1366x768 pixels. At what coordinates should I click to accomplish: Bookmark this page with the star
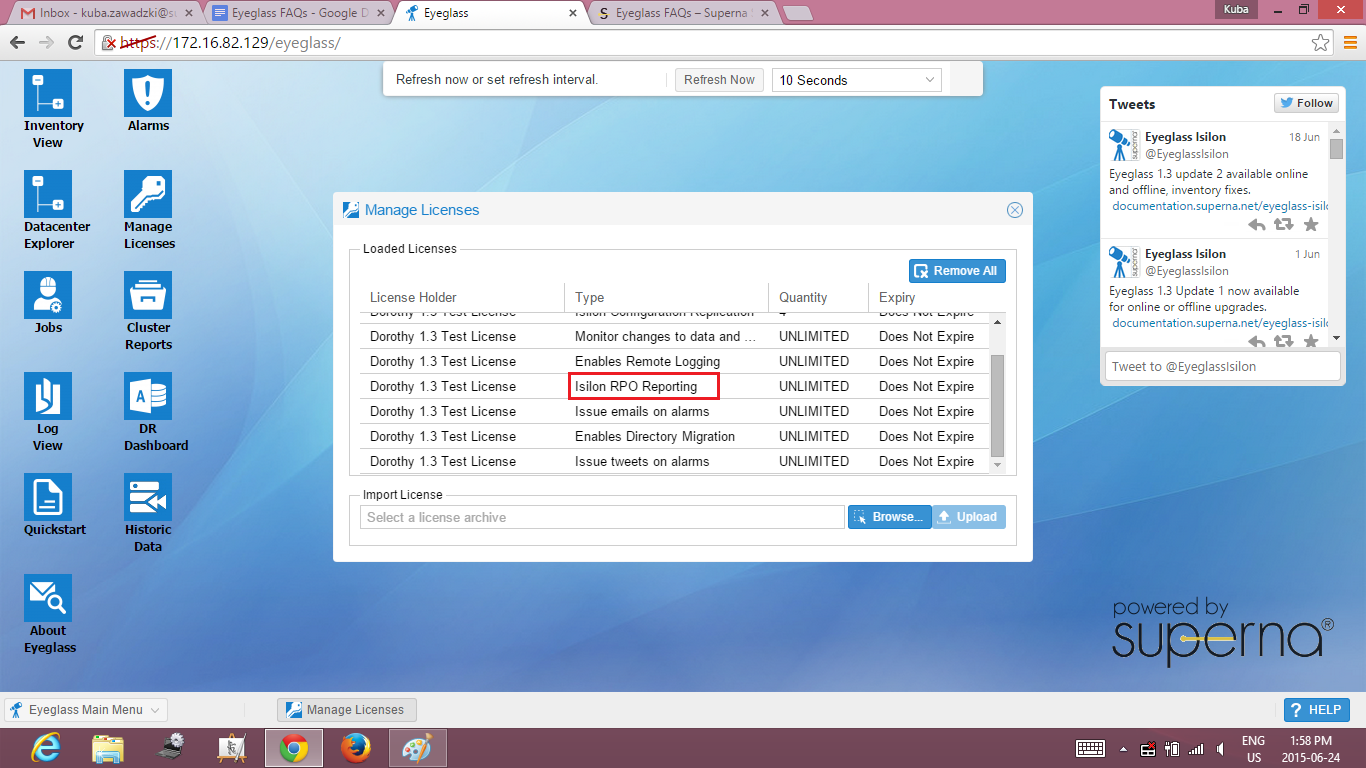[1320, 43]
